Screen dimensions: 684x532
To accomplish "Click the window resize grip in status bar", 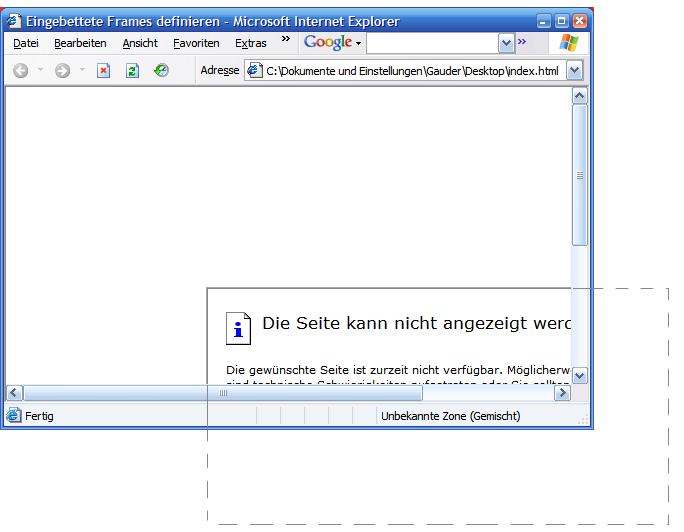I will (583, 419).
